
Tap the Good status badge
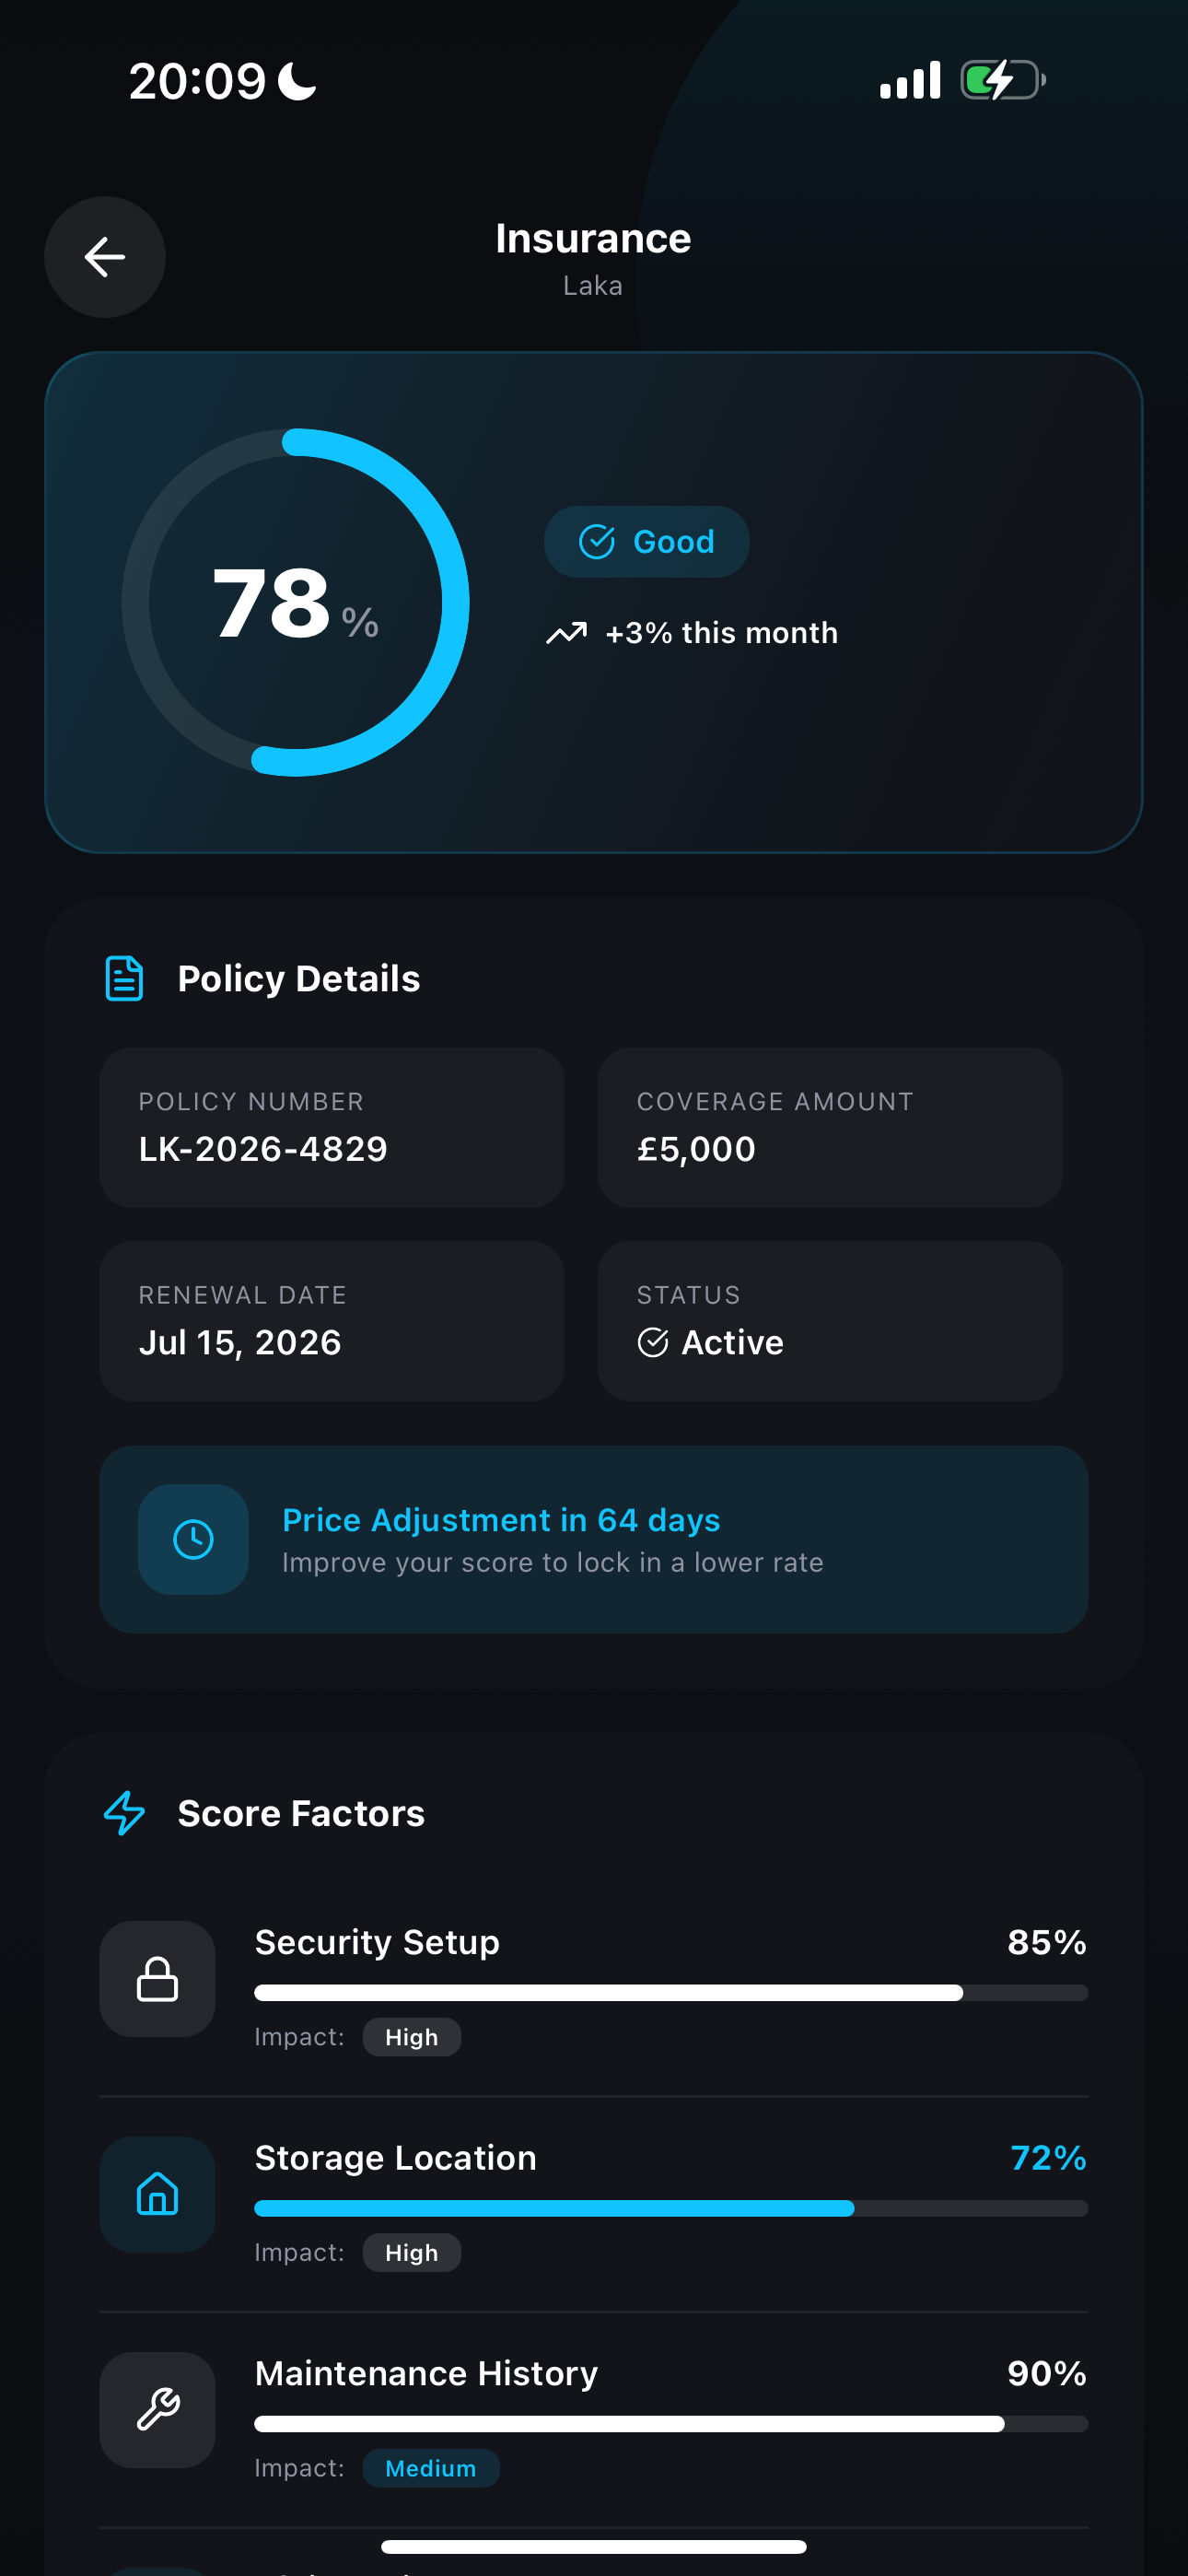(646, 542)
